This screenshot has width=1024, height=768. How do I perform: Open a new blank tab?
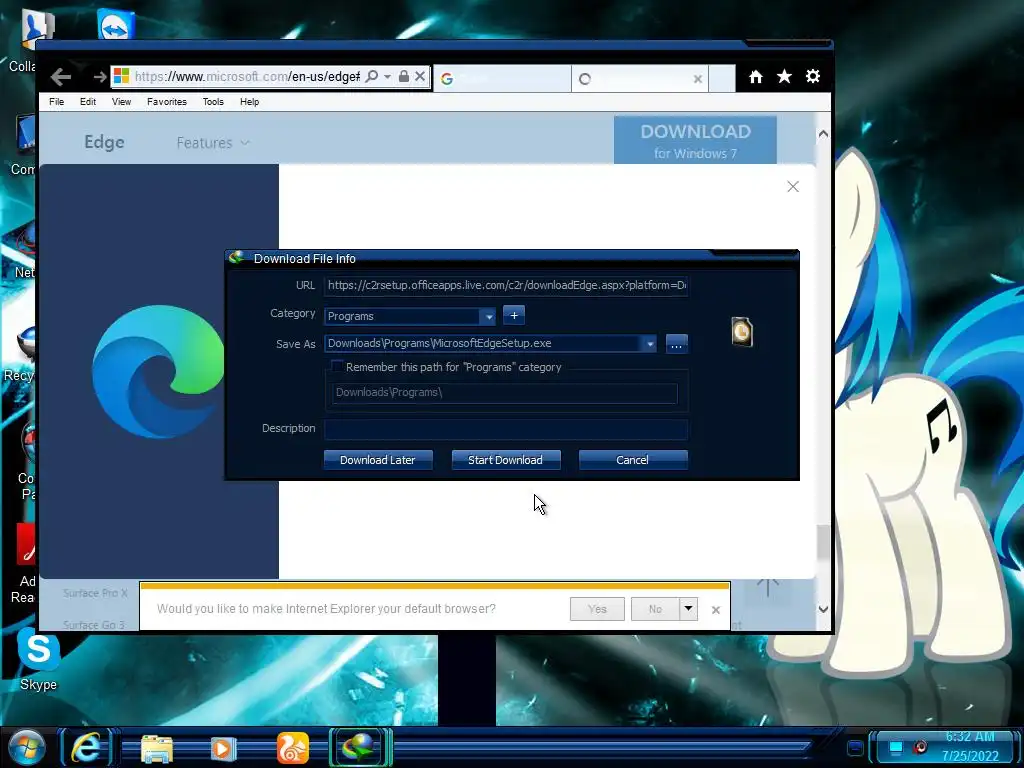tap(722, 78)
